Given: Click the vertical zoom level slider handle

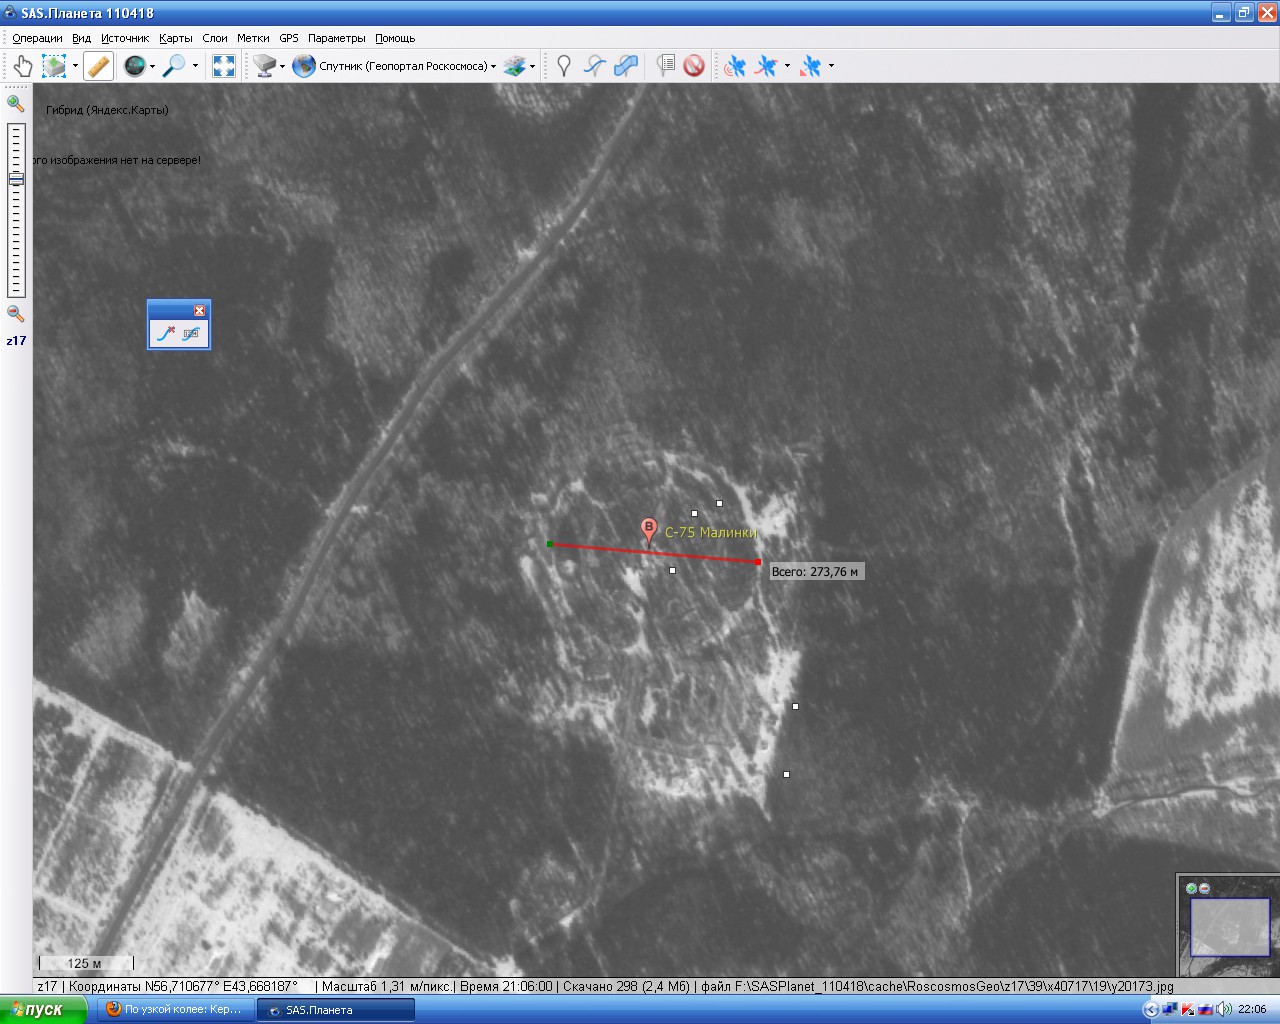Looking at the screenshot, I should point(16,179).
